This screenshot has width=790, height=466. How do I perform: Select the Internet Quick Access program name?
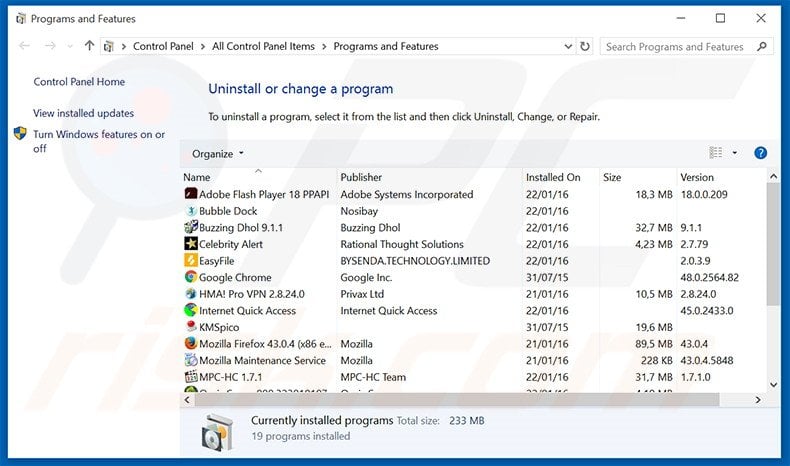[x=247, y=311]
